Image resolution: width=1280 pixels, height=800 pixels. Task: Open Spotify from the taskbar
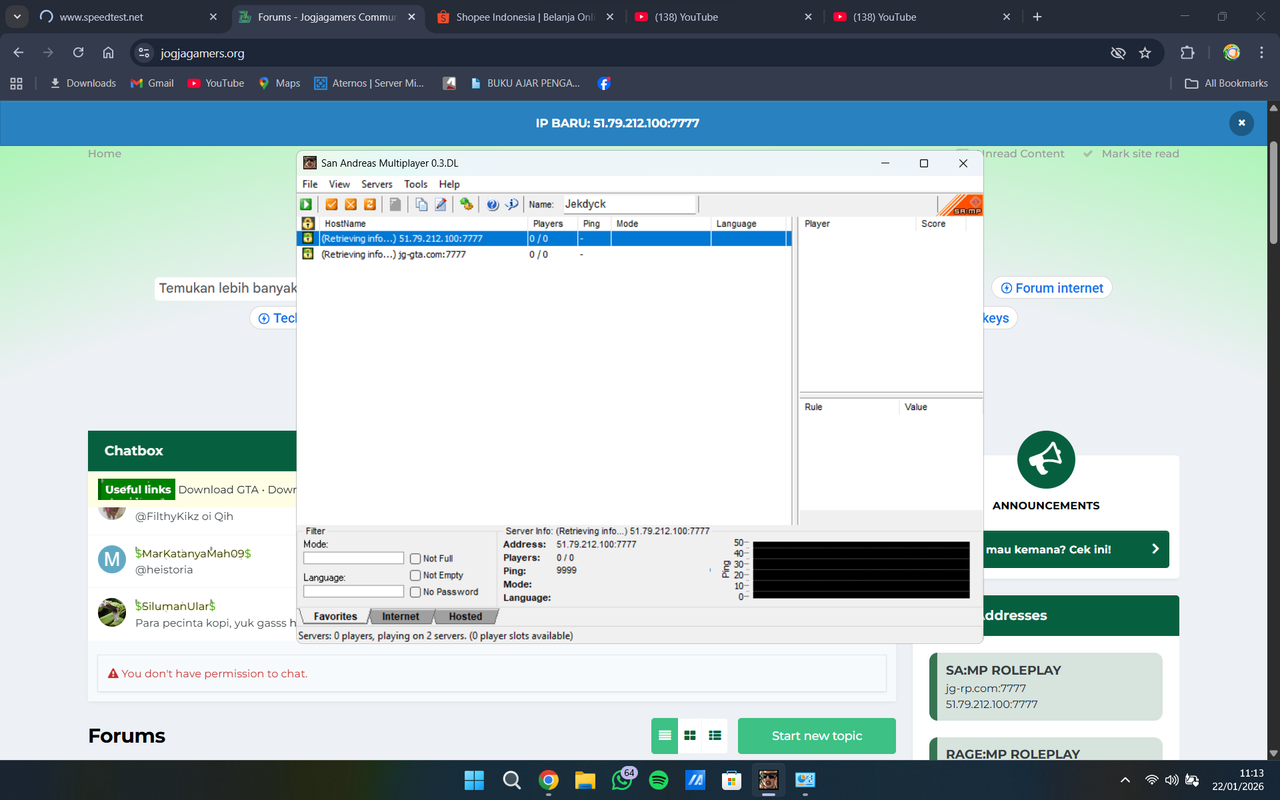click(x=658, y=780)
